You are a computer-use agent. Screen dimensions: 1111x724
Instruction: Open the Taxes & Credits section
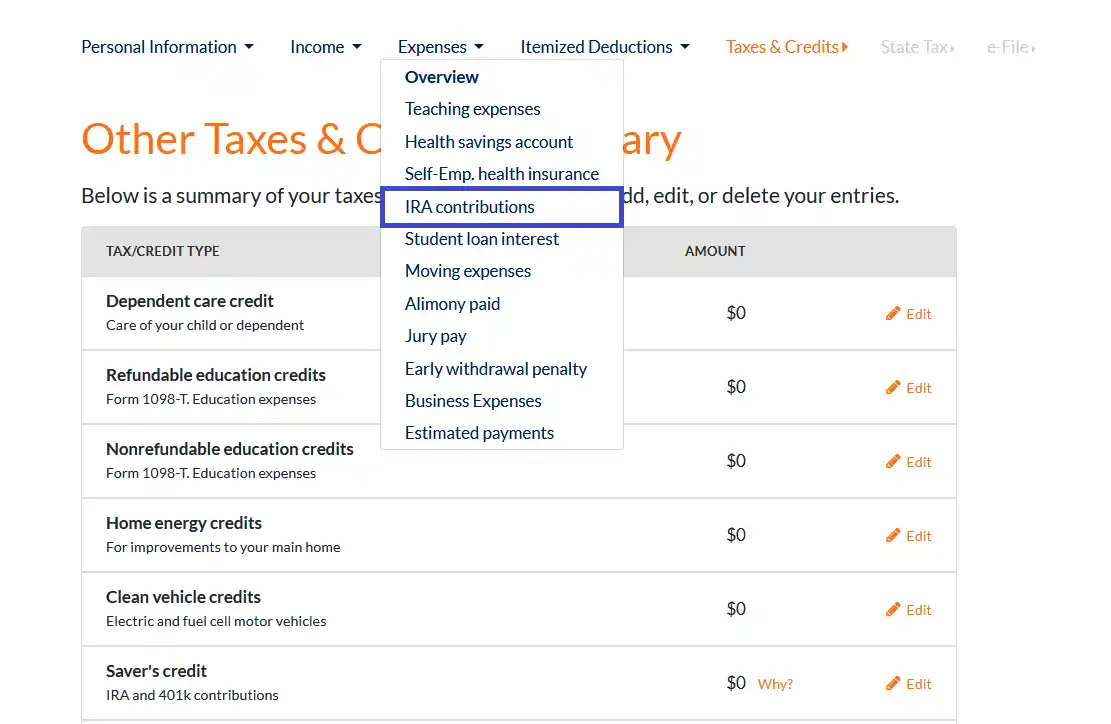[x=786, y=47]
